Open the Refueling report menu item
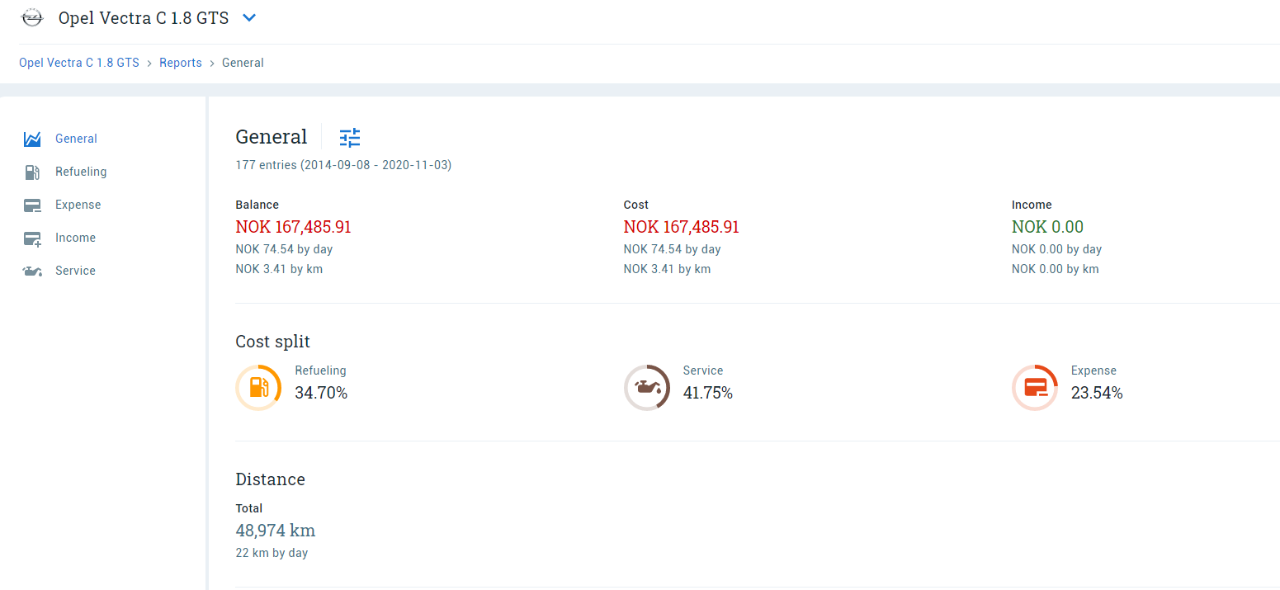Screen dimensions: 1280x590 [81, 172]
